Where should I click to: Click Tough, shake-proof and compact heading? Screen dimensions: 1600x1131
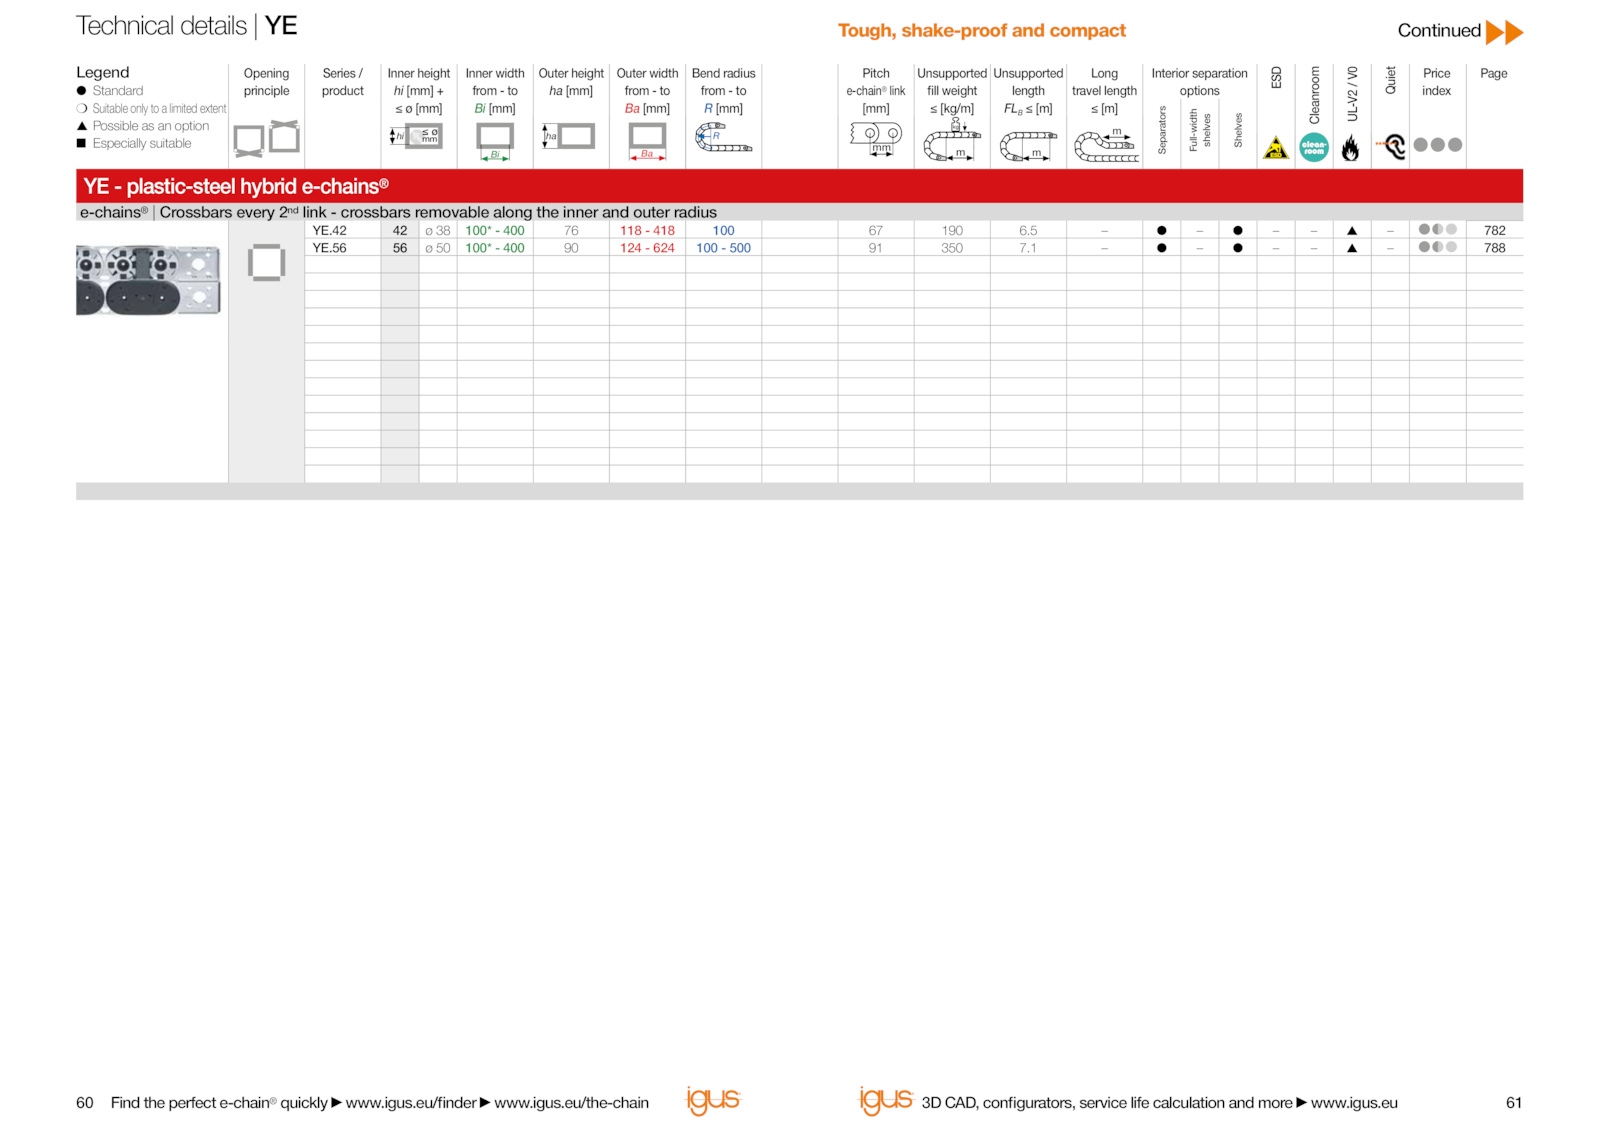point(982,31)
